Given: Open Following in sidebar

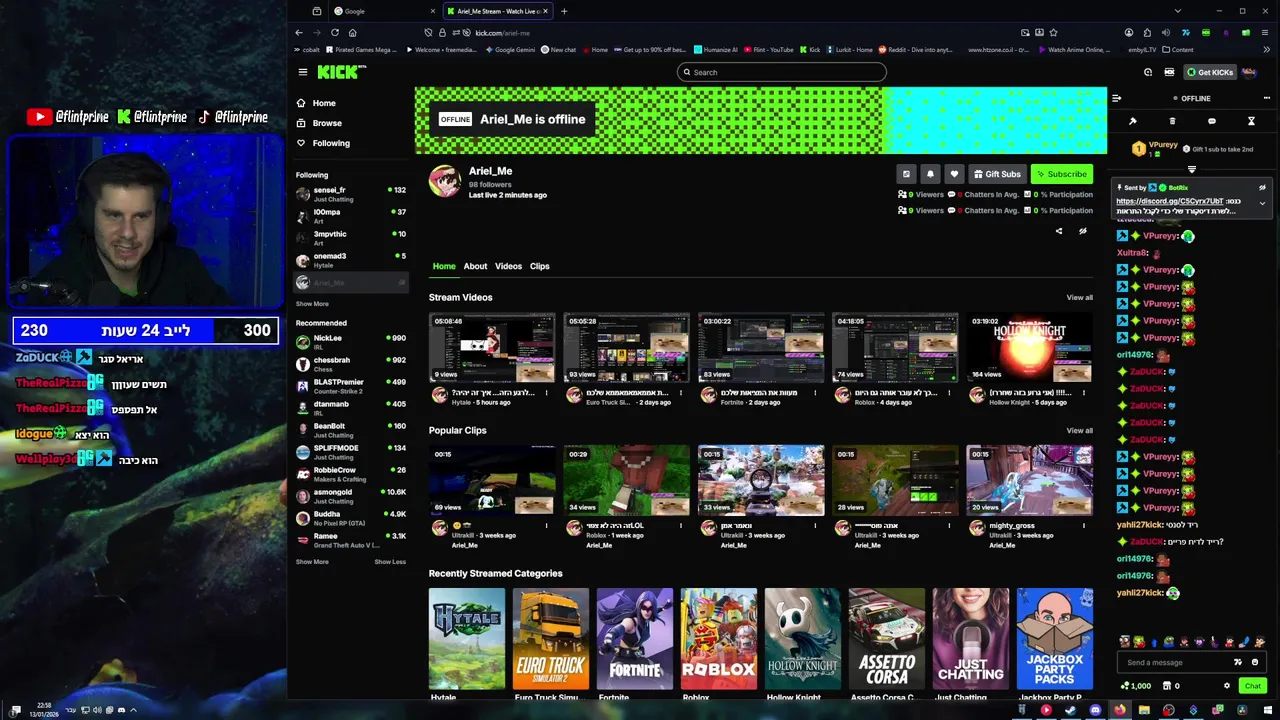Looking at the screenshot, I should pyautogui.click(x=322, y=143).
